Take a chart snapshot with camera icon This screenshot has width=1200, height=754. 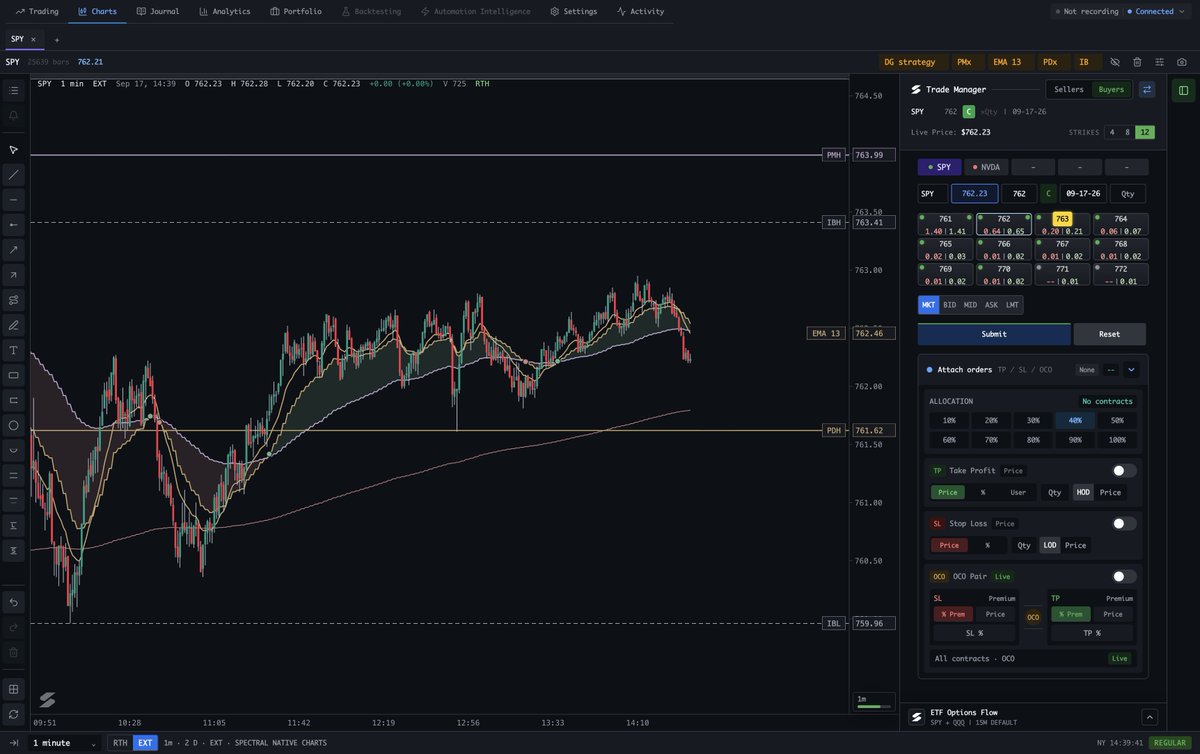click(x=1182, y=62)
